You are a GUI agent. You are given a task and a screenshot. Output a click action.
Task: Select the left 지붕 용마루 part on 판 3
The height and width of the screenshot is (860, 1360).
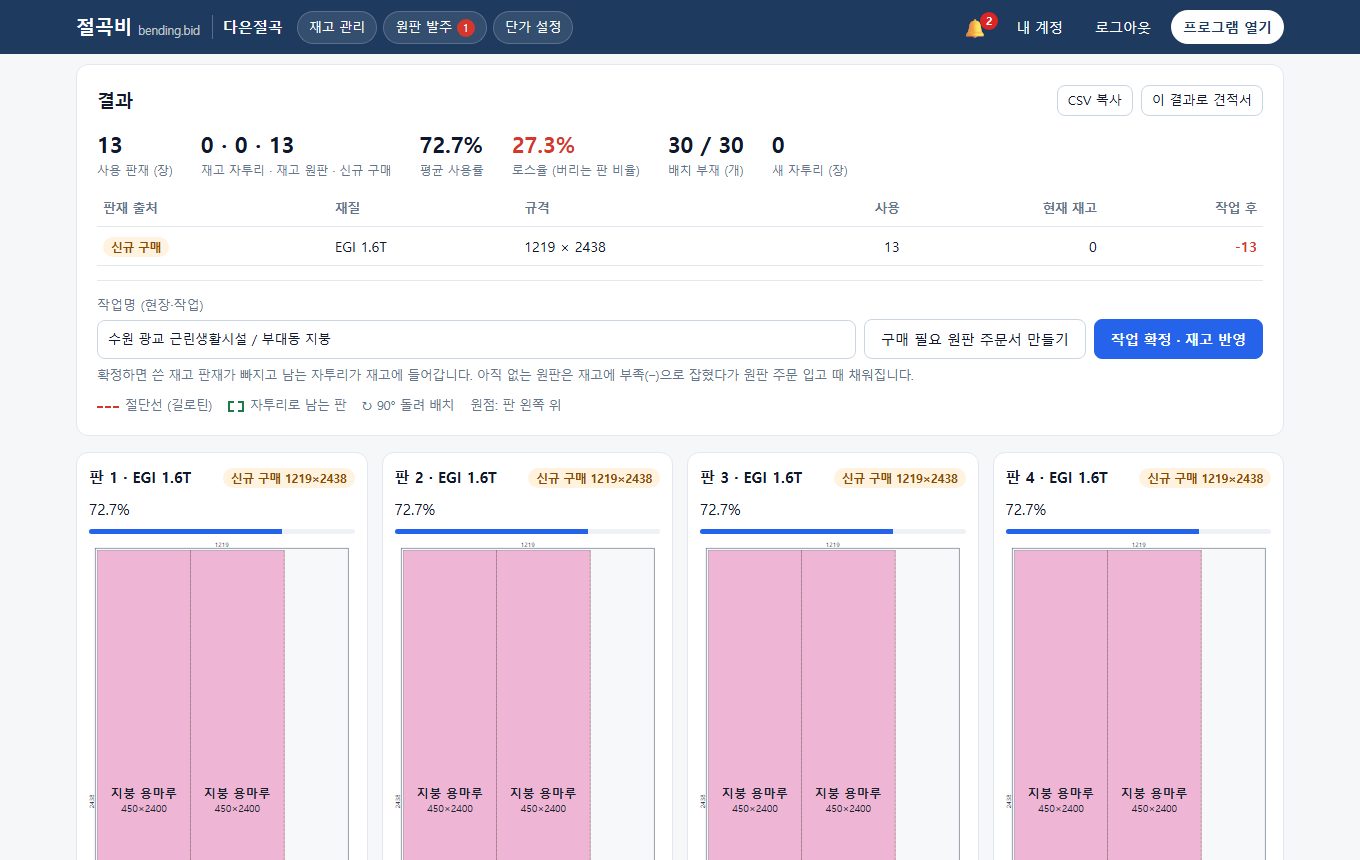coord(754,704)
